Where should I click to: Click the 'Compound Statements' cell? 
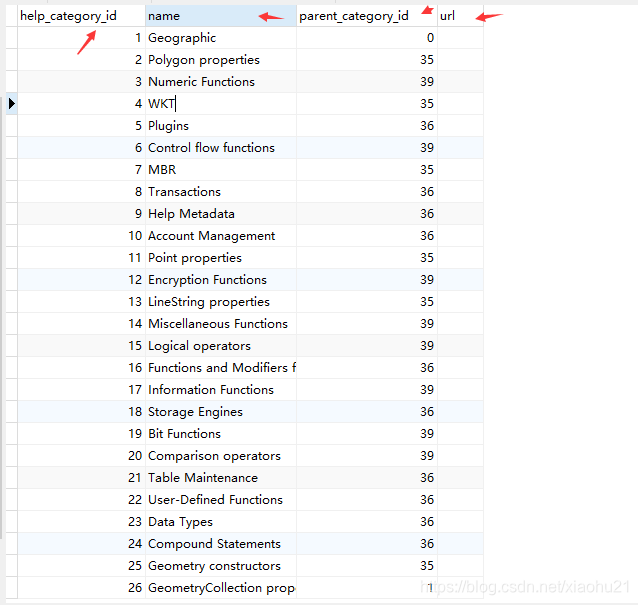[221, 544]
